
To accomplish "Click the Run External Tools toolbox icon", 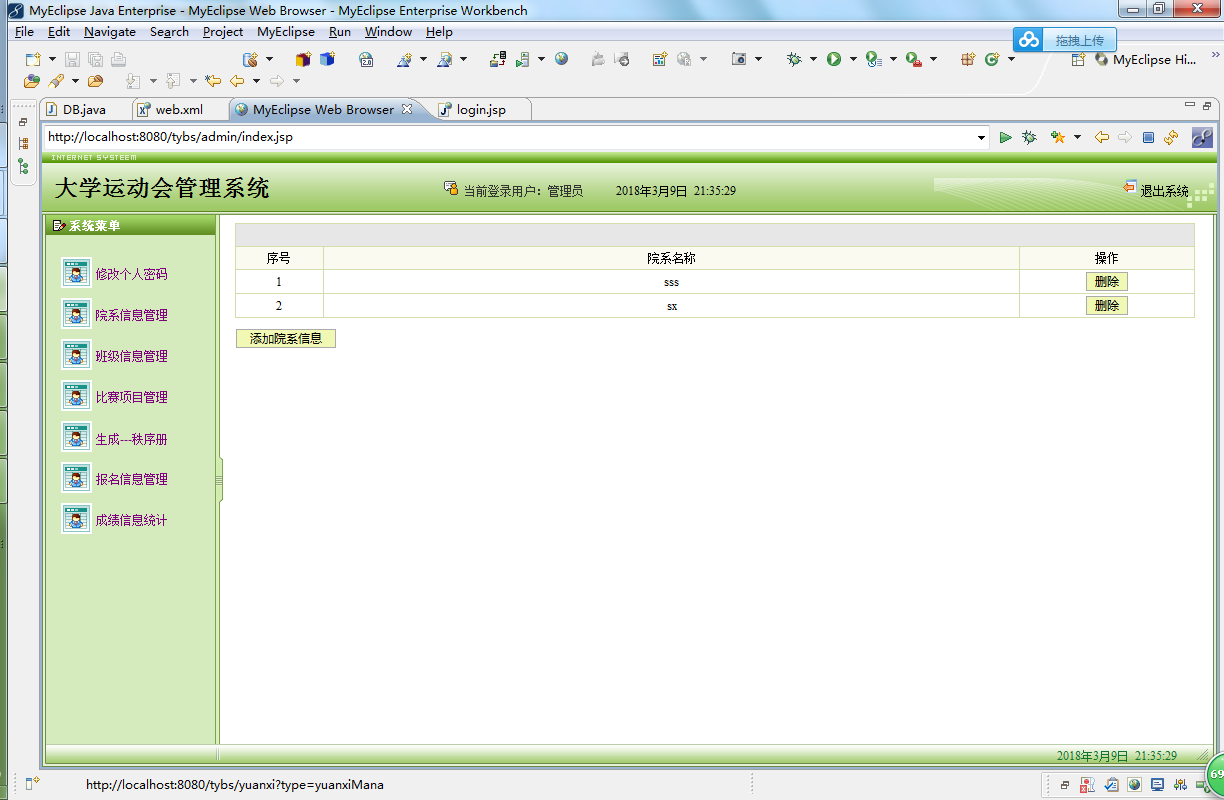I will click(913, 60).
